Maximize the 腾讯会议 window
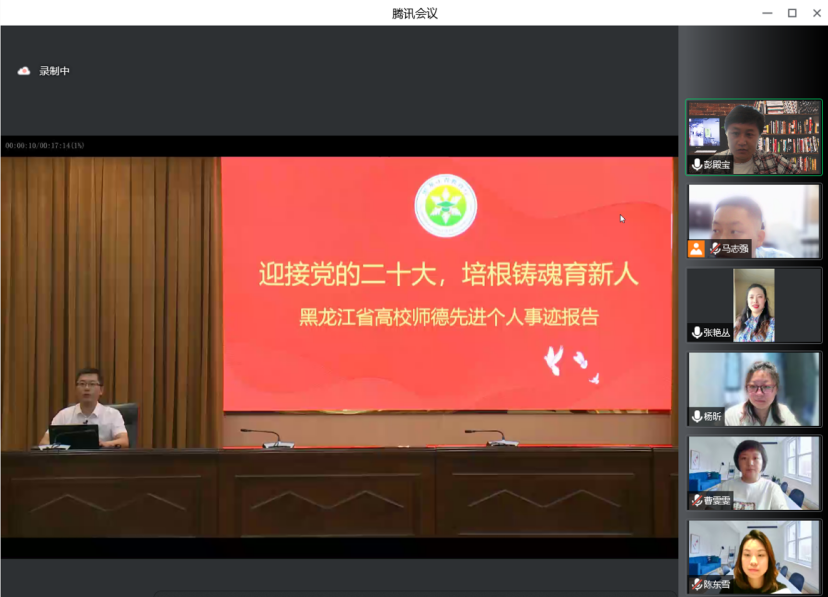828x597 pixels. point(792,13)
